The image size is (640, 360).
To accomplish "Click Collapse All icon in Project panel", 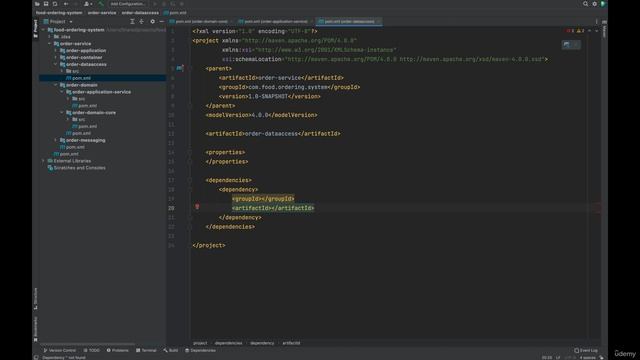I will 142,21.
